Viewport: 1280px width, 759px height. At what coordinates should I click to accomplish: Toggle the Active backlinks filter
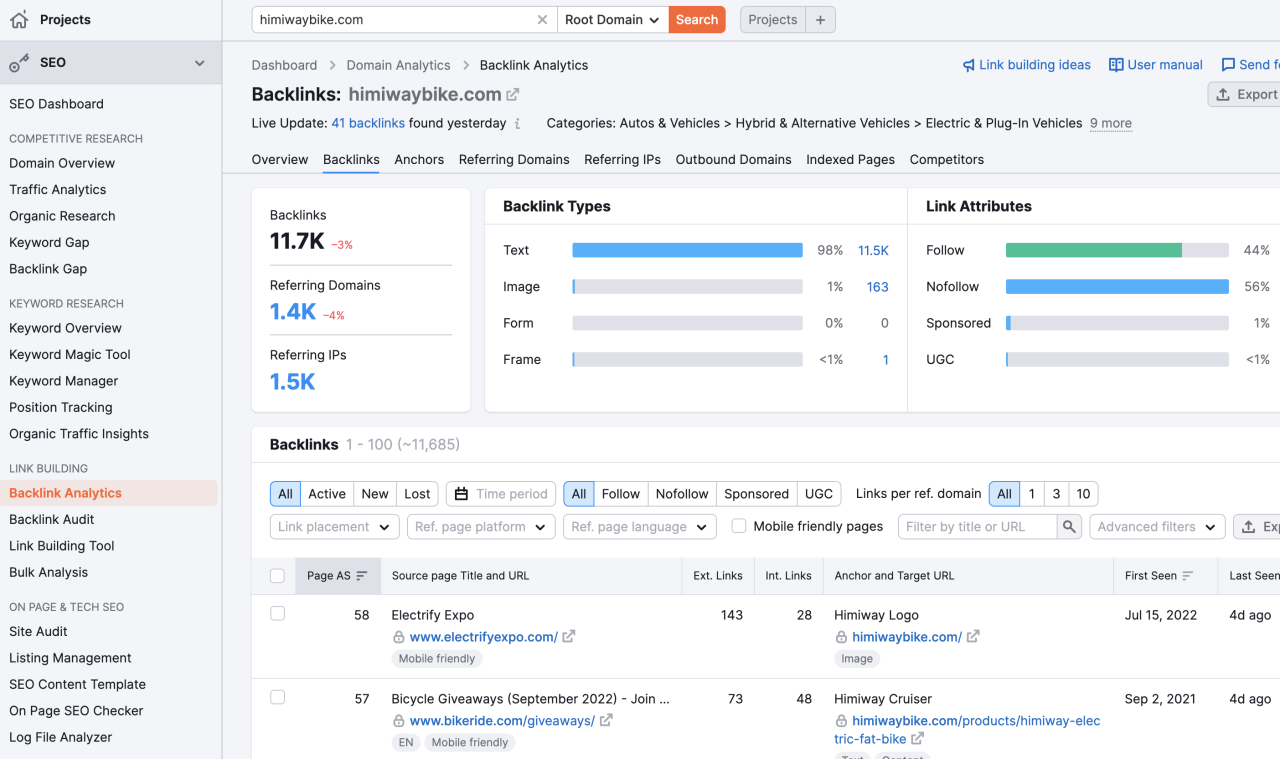tap(327, 494)
